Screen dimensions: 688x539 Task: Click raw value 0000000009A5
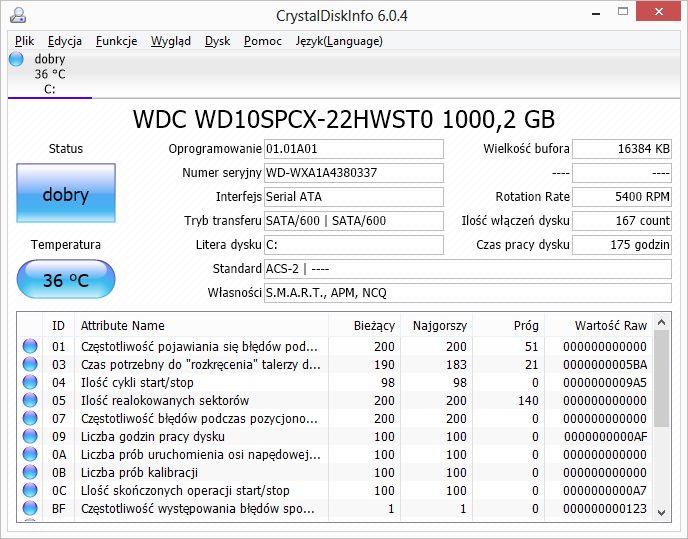(x=605, y=382)
